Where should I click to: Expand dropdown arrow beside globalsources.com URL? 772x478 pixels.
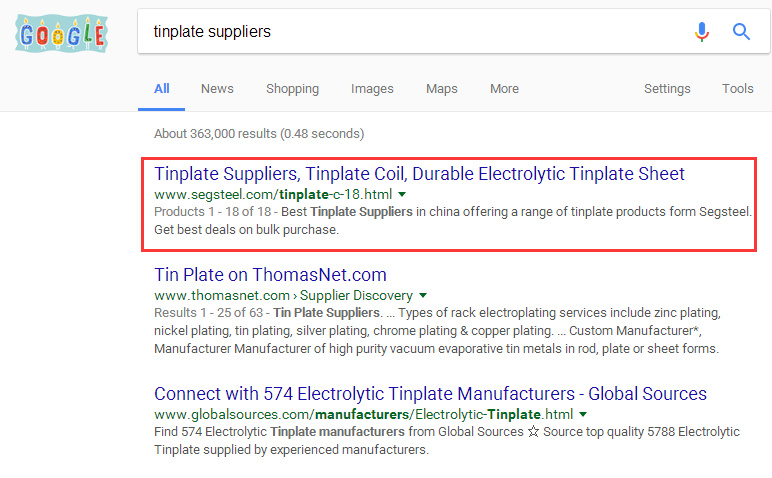[x=582, y=414]
